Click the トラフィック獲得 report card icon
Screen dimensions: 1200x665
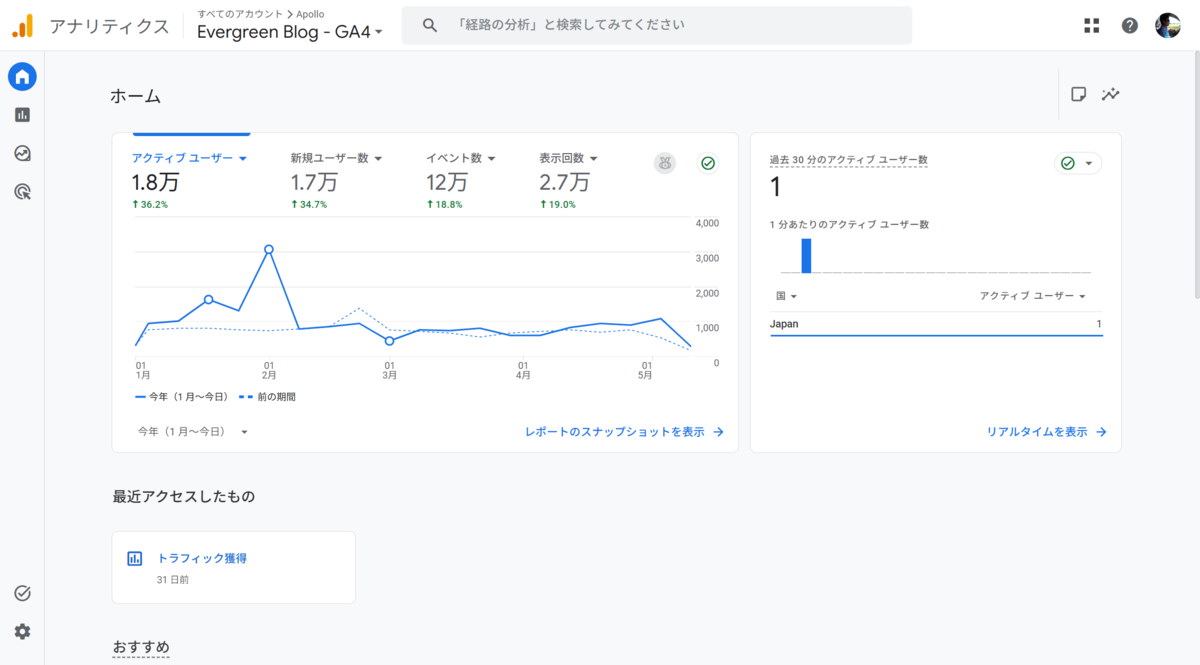(135, 559)
